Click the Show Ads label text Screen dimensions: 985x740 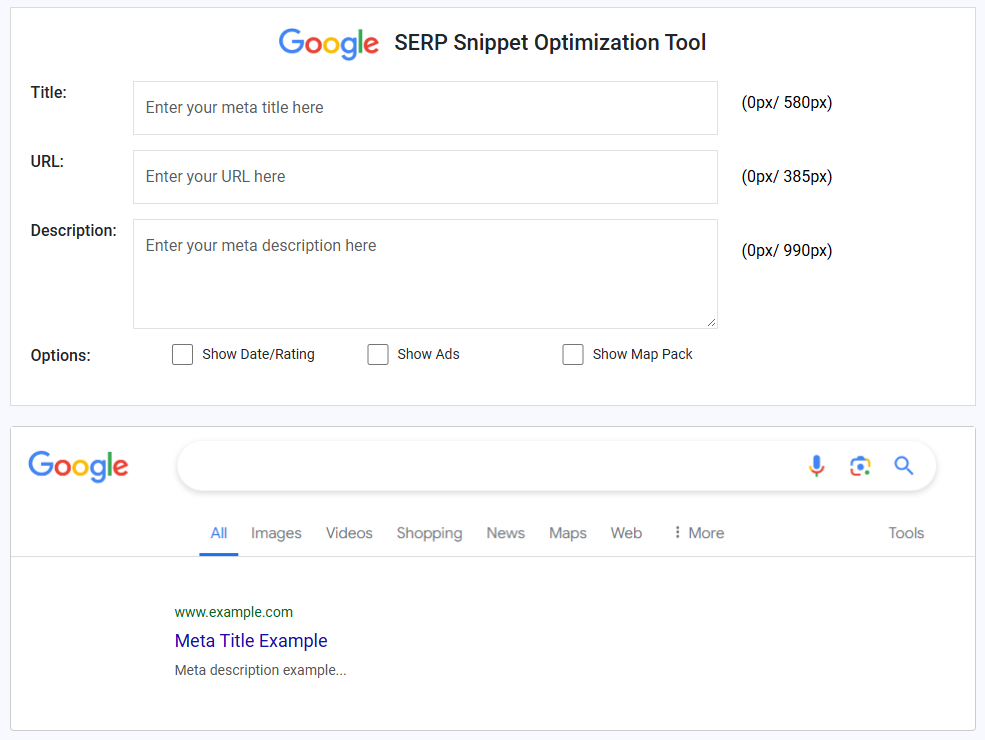428,354
